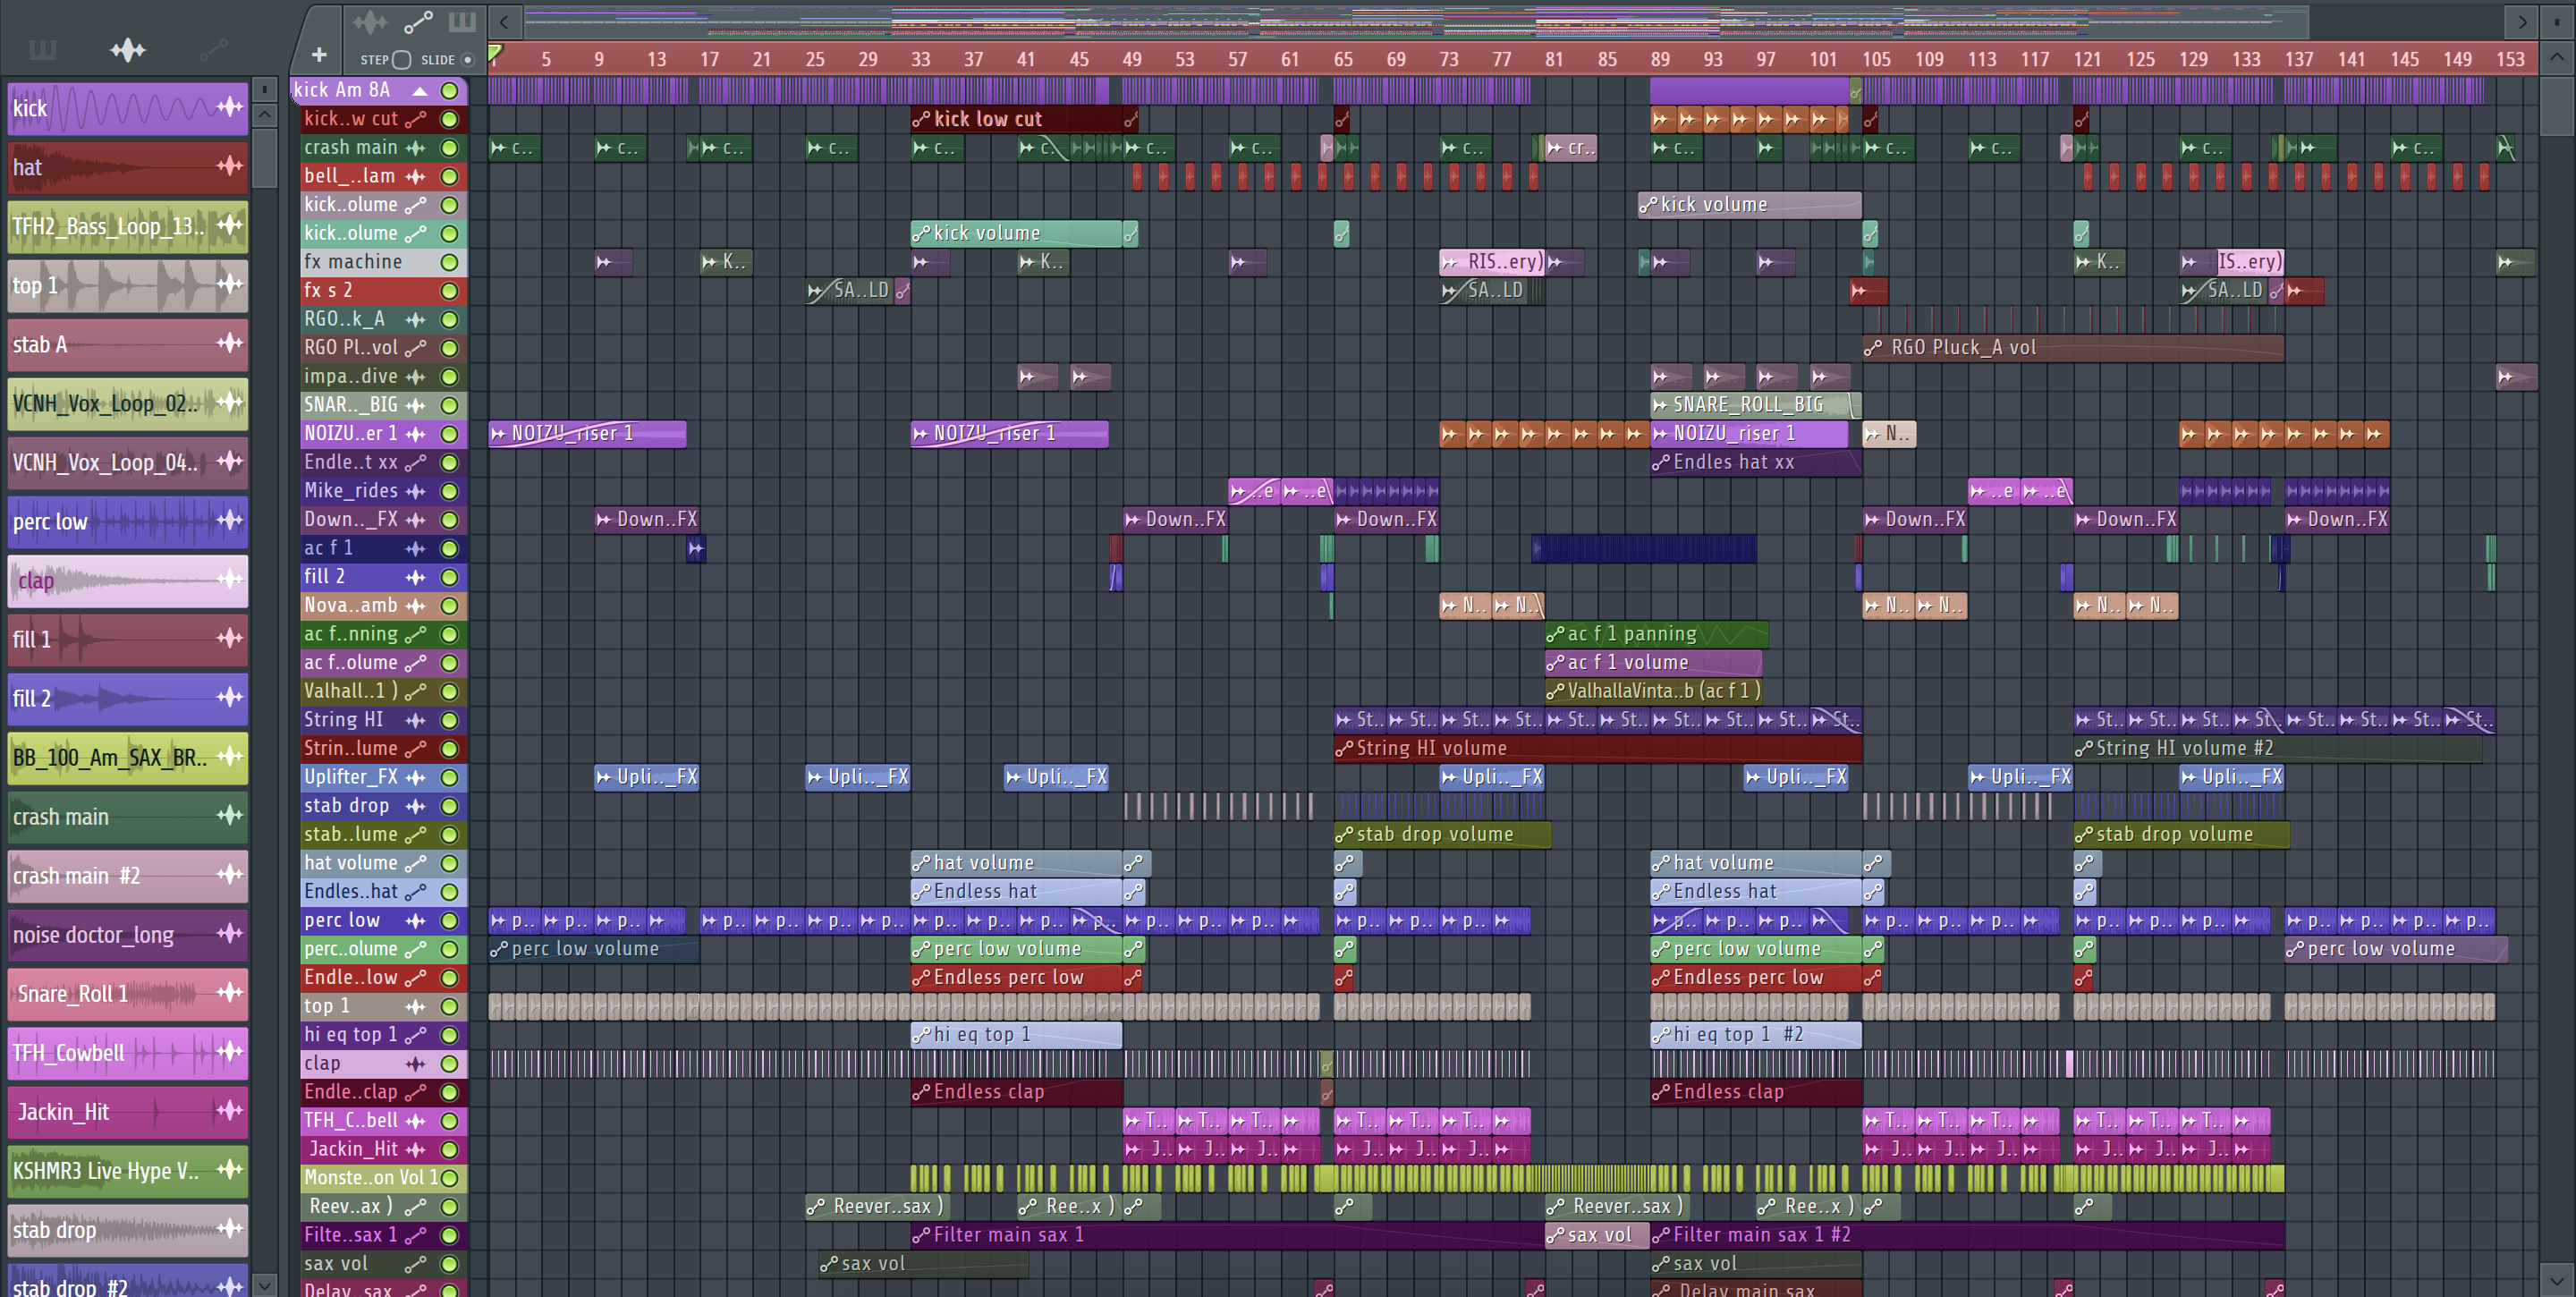Screen dimensions: 2576x1297
Task: Click audio icon on NOIZU..er 1 track
Action: pyautogui.click(x=416, y=434)
